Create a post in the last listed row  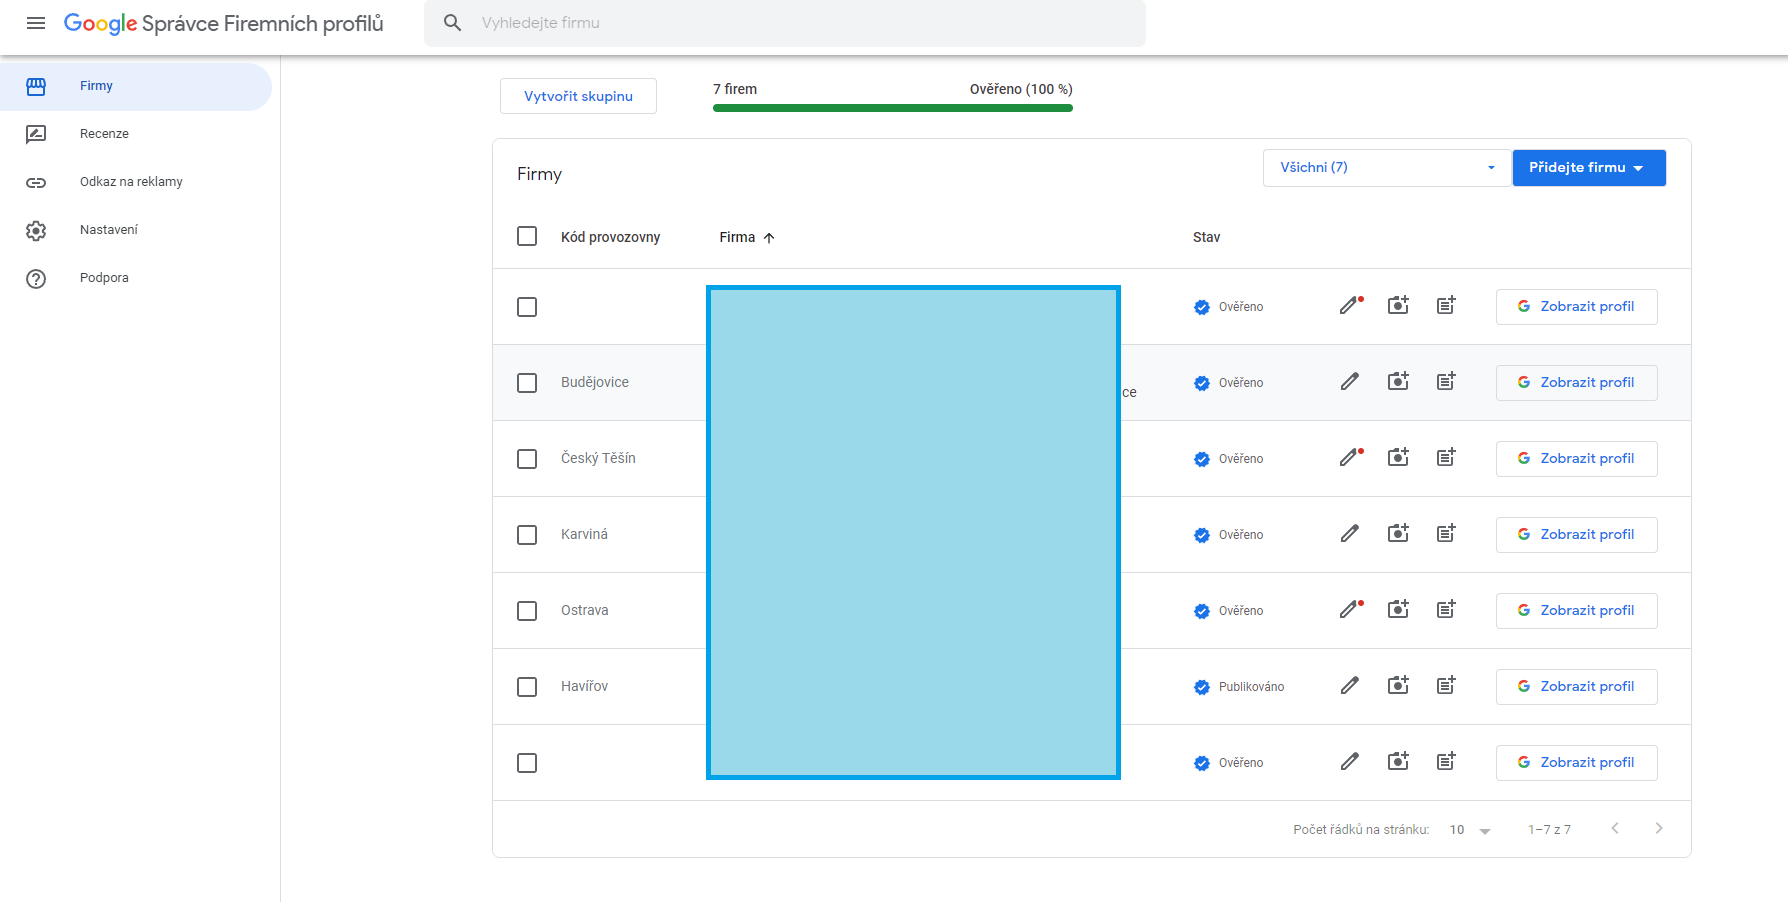click(1446, 762)
